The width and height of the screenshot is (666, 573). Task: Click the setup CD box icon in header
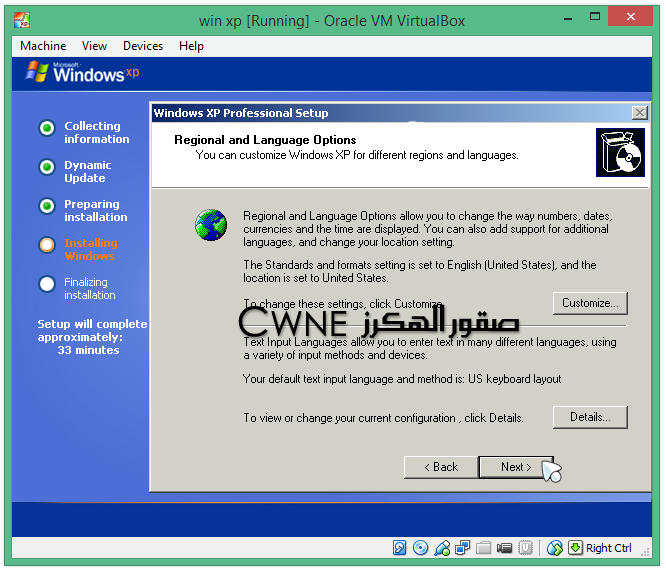pos(620,152)
